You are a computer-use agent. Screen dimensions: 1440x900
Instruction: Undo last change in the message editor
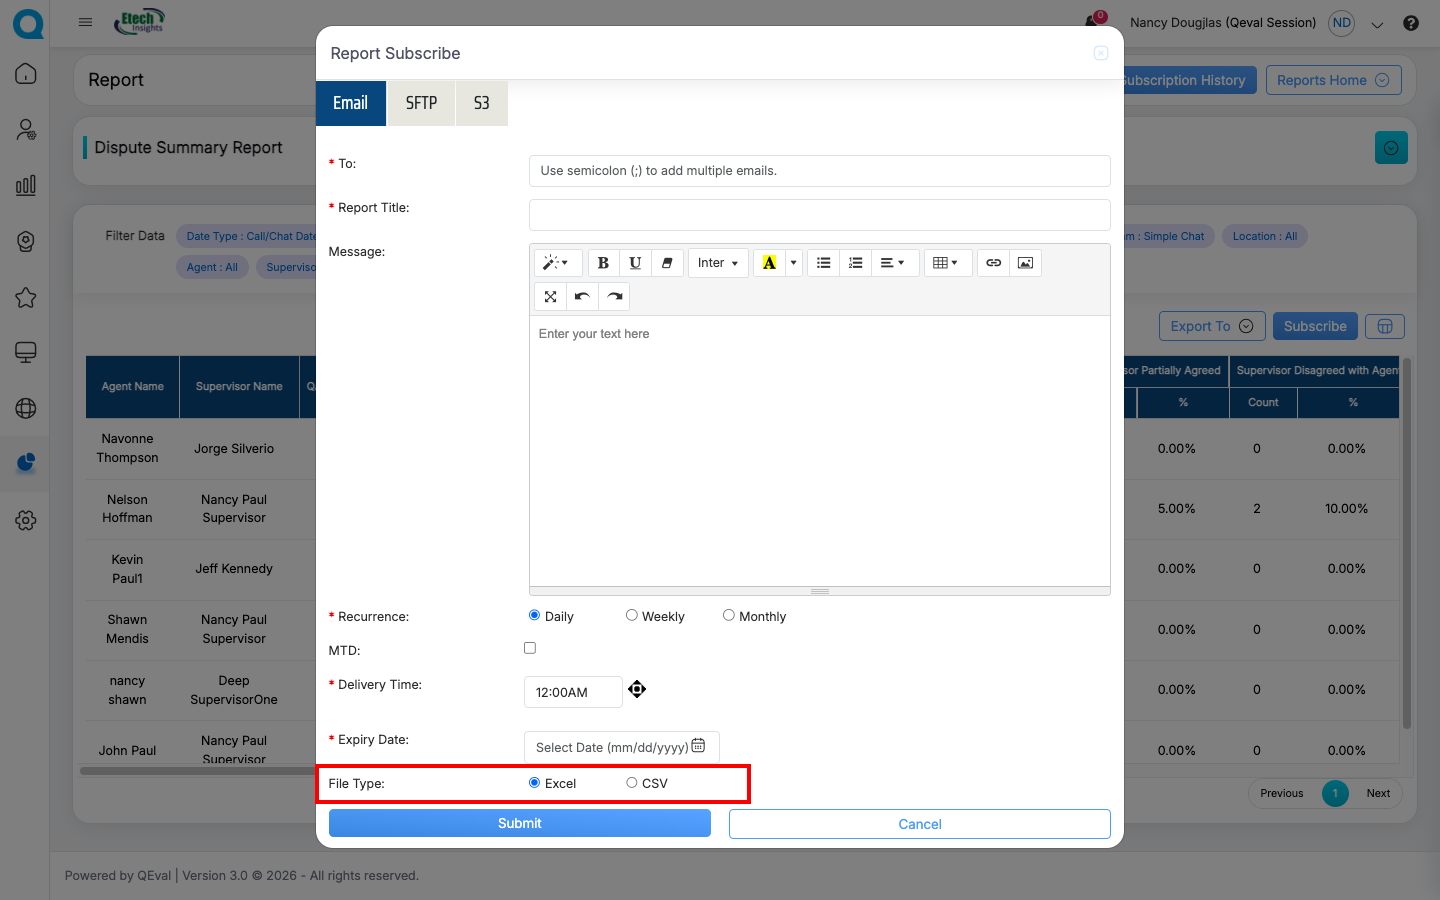tap(582, 296)
